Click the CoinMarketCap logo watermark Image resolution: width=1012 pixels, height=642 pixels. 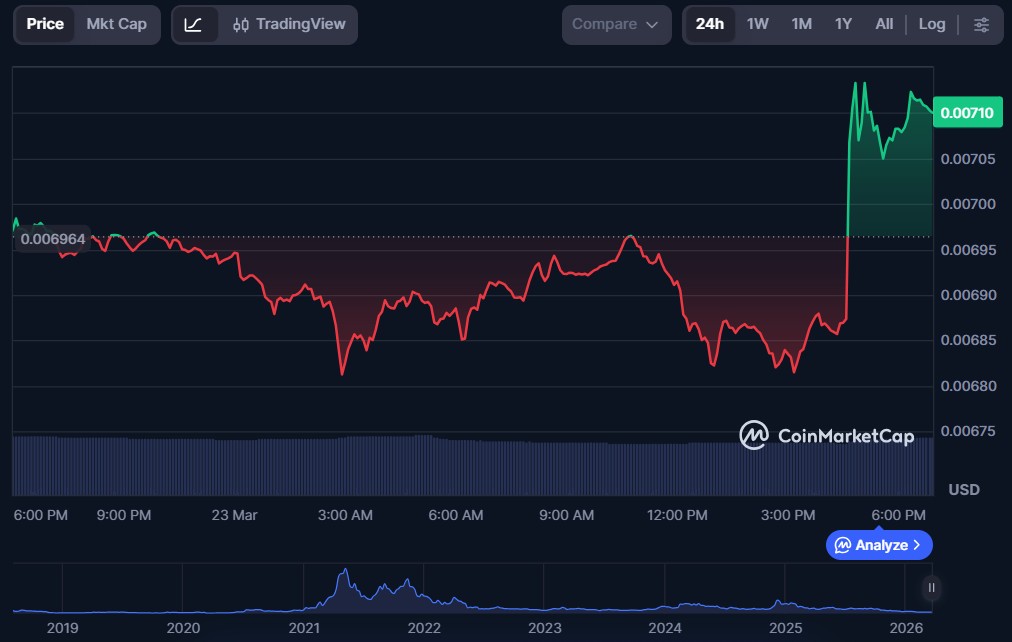(826, 435)
